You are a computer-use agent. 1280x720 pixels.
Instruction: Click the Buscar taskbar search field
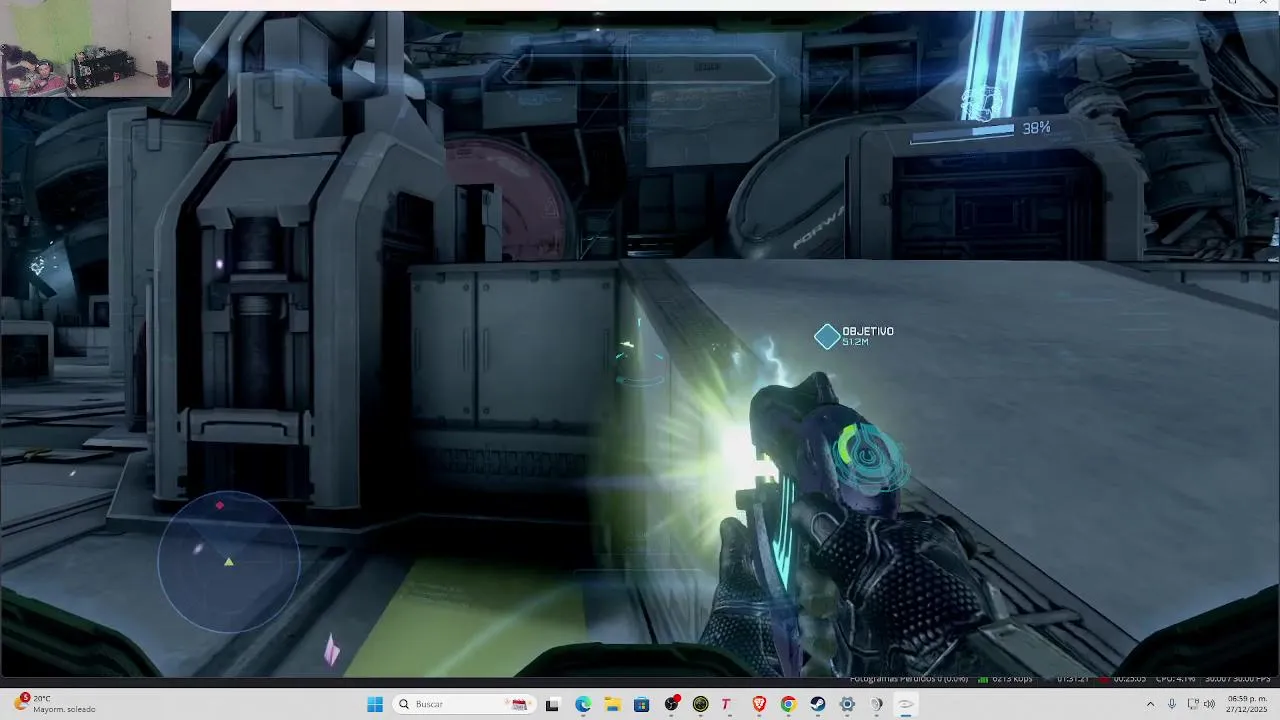[x=463, y=704]
